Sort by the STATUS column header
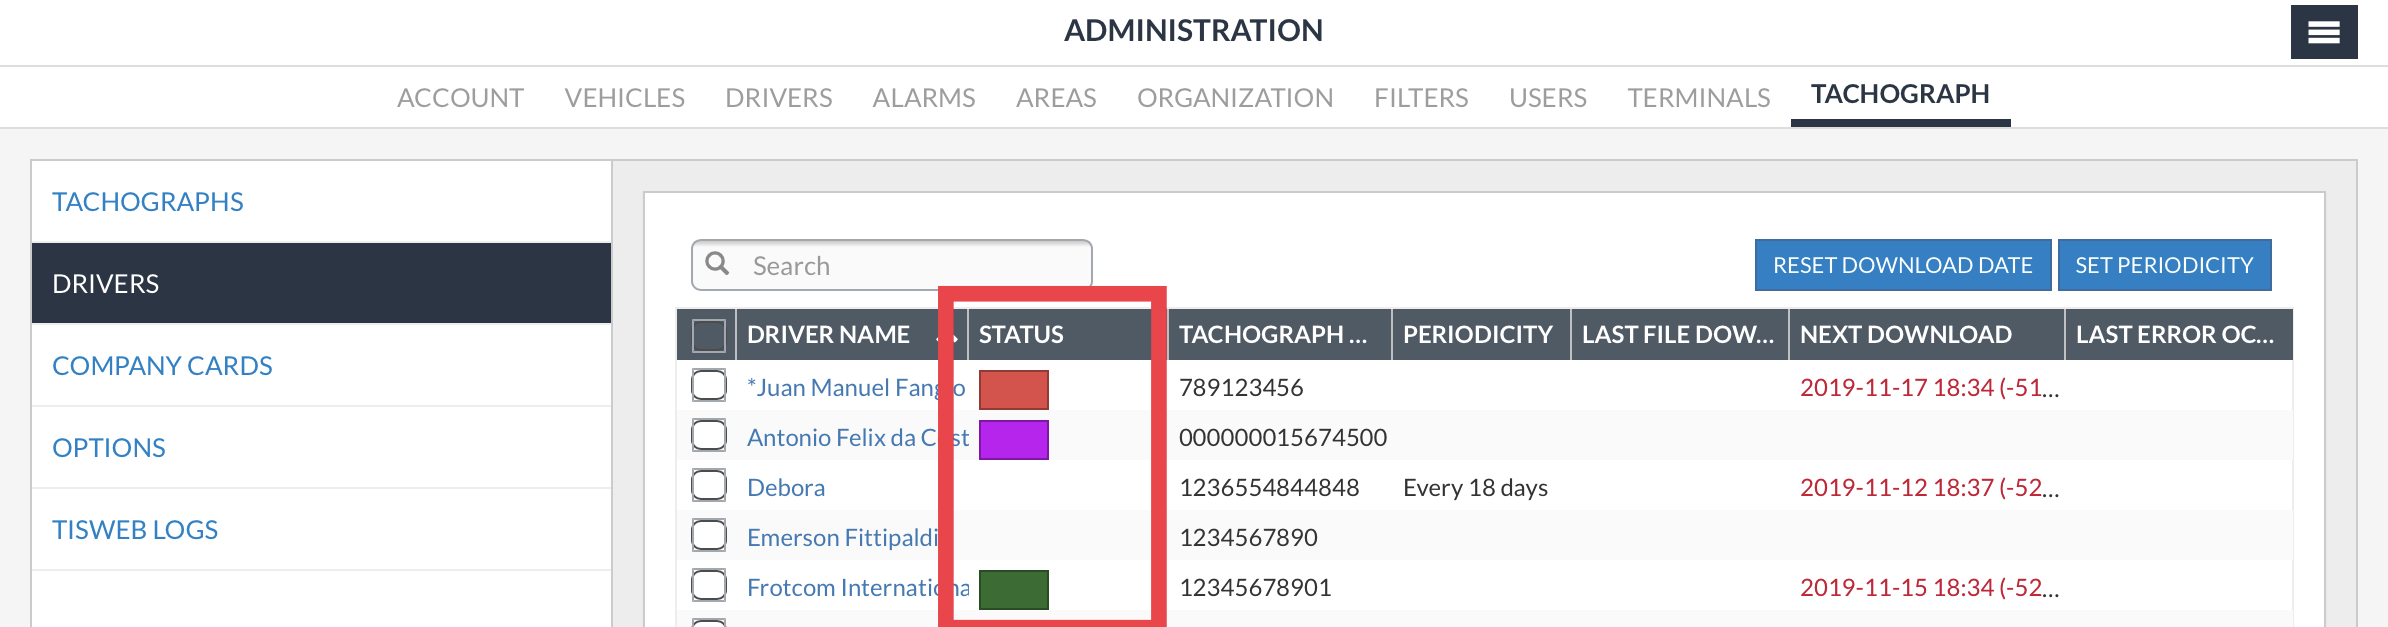2388x627 pixels. click(x=1021, y=335)
